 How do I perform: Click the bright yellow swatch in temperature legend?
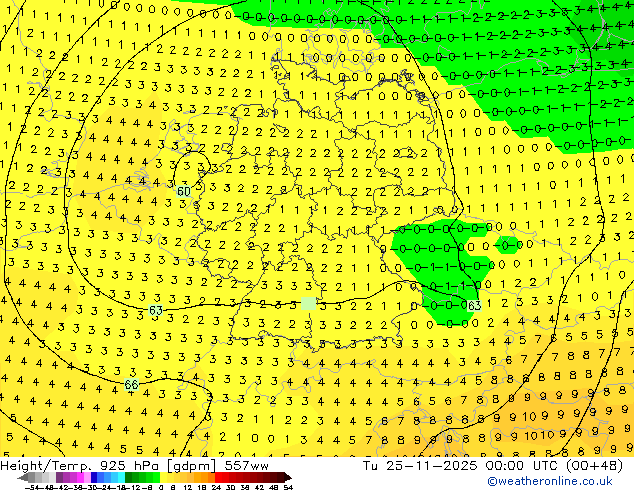(x=163, y=478)
